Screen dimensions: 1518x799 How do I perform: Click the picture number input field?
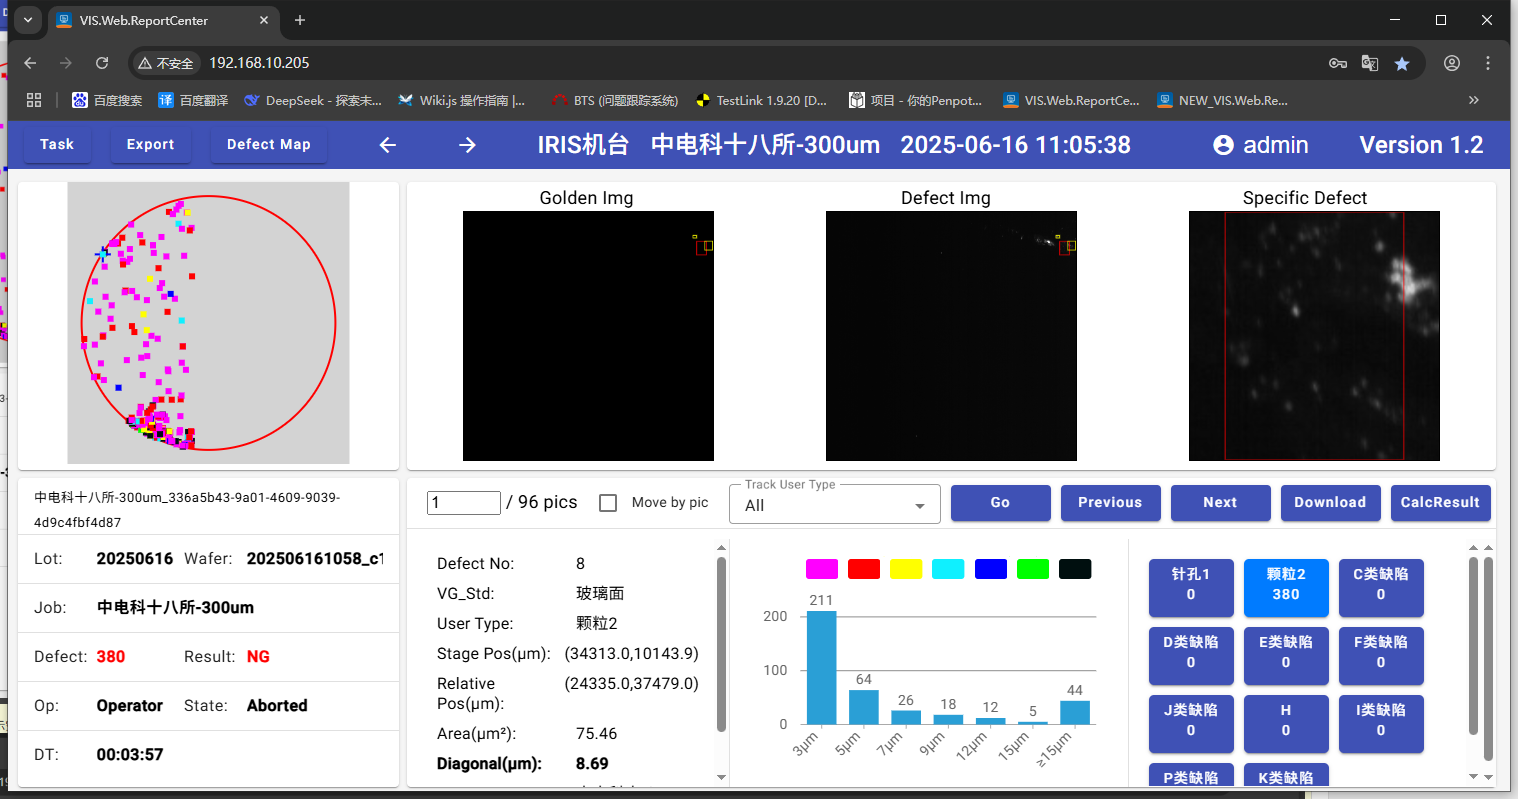pos(464,502)
